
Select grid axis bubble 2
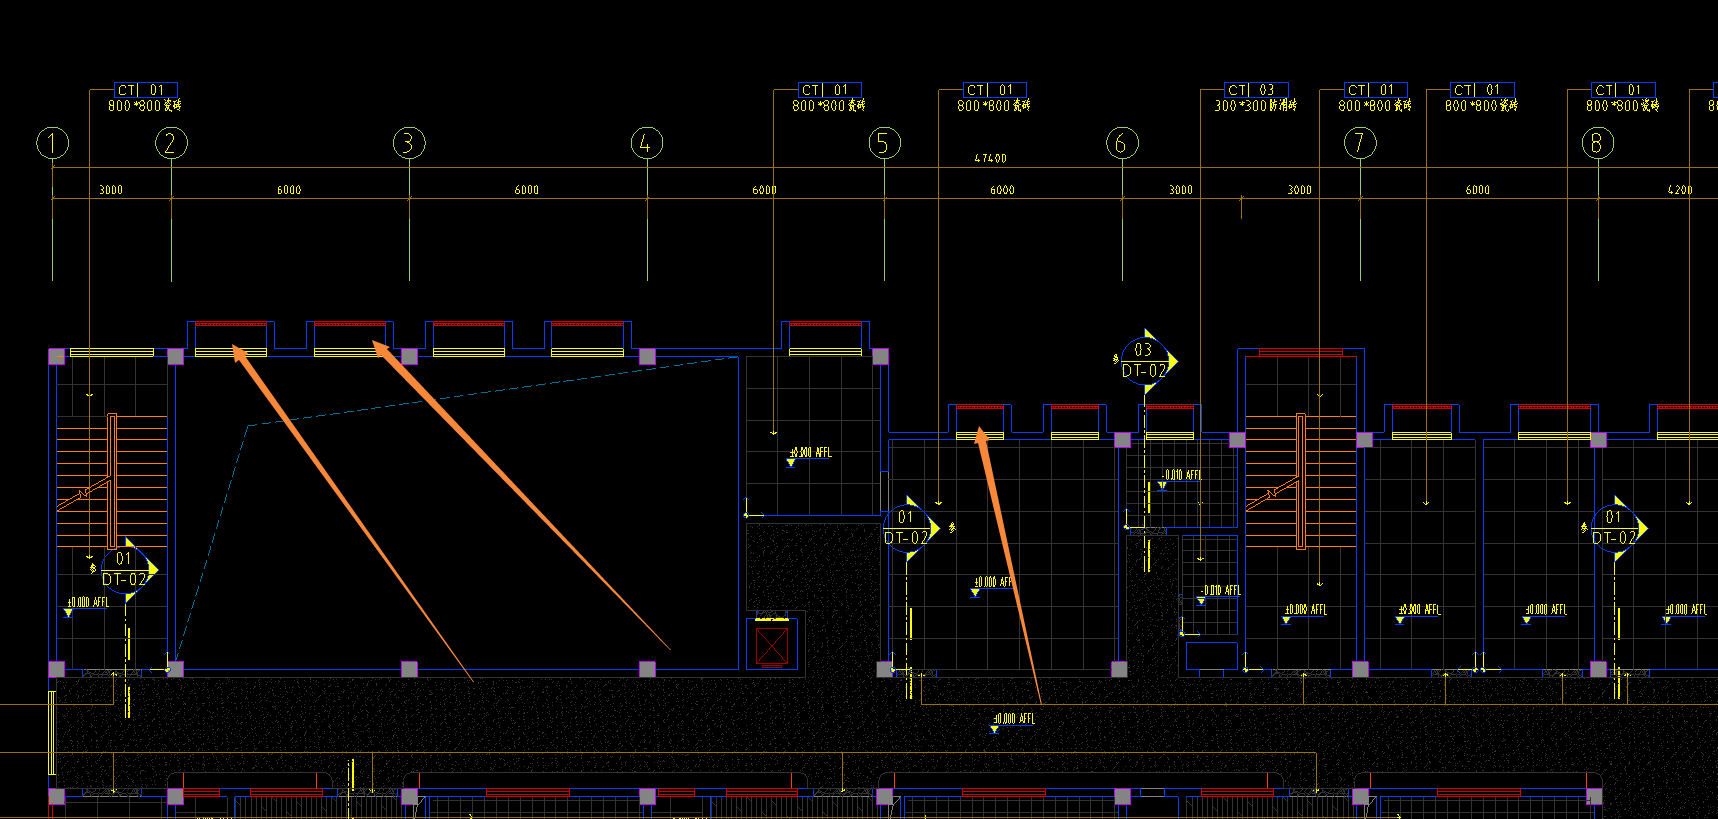coord(171,143)
